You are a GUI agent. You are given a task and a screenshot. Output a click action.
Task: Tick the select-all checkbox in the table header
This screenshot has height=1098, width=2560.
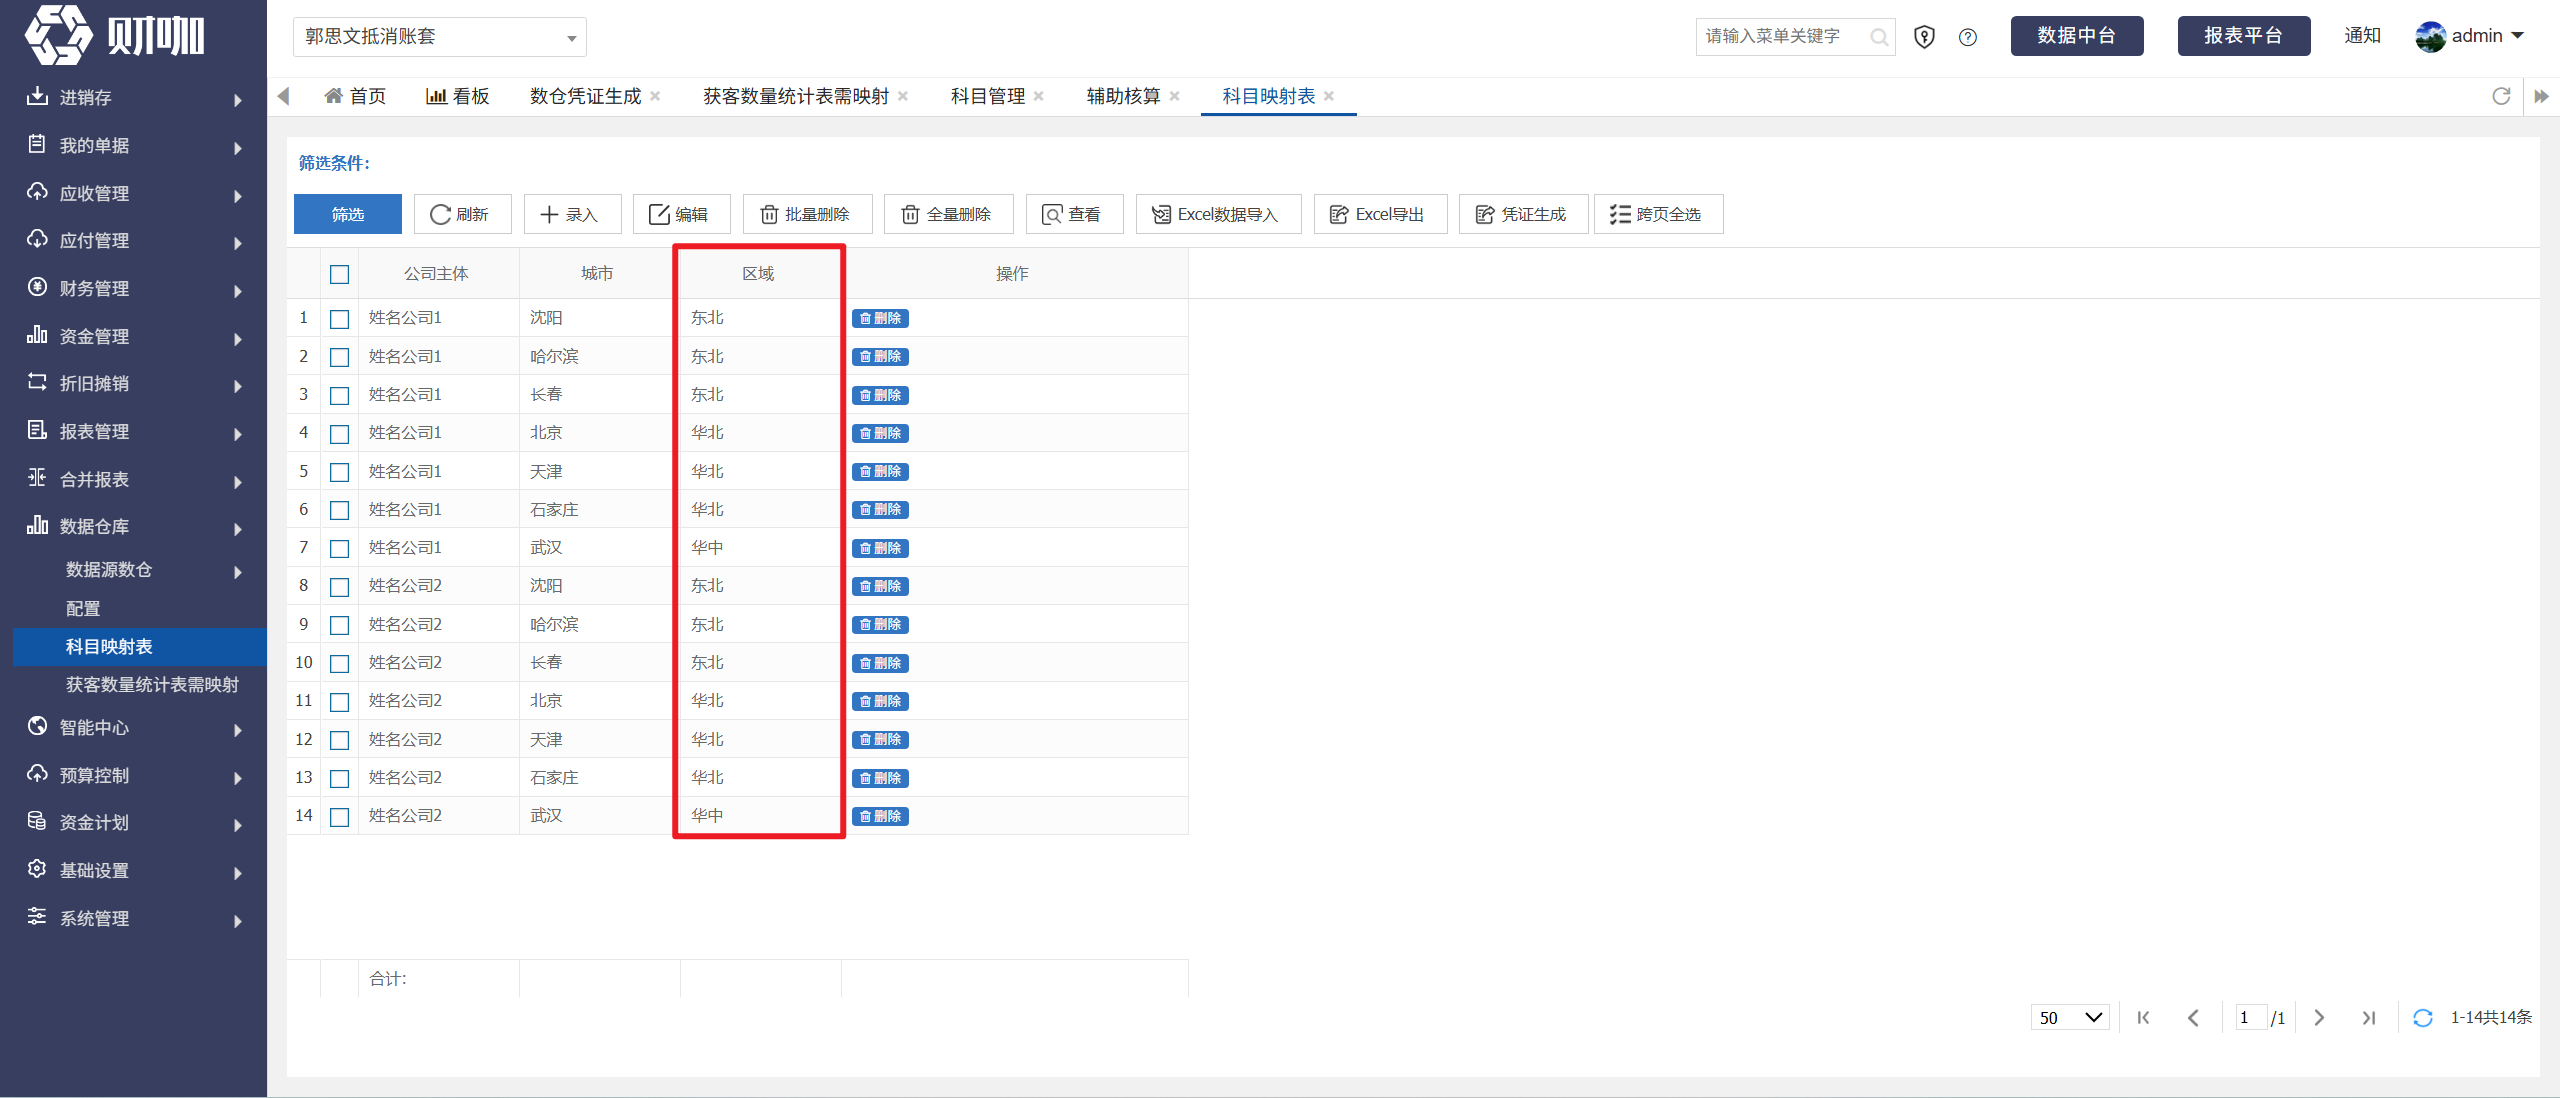pyautogui.click(x=340, y=274)
